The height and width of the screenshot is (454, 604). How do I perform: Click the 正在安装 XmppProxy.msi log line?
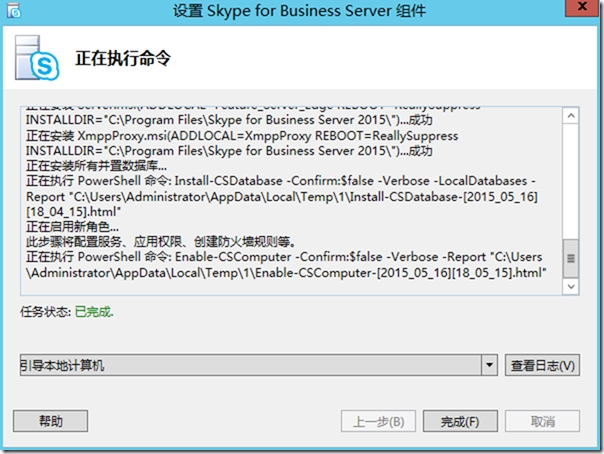tap(242, 136)
